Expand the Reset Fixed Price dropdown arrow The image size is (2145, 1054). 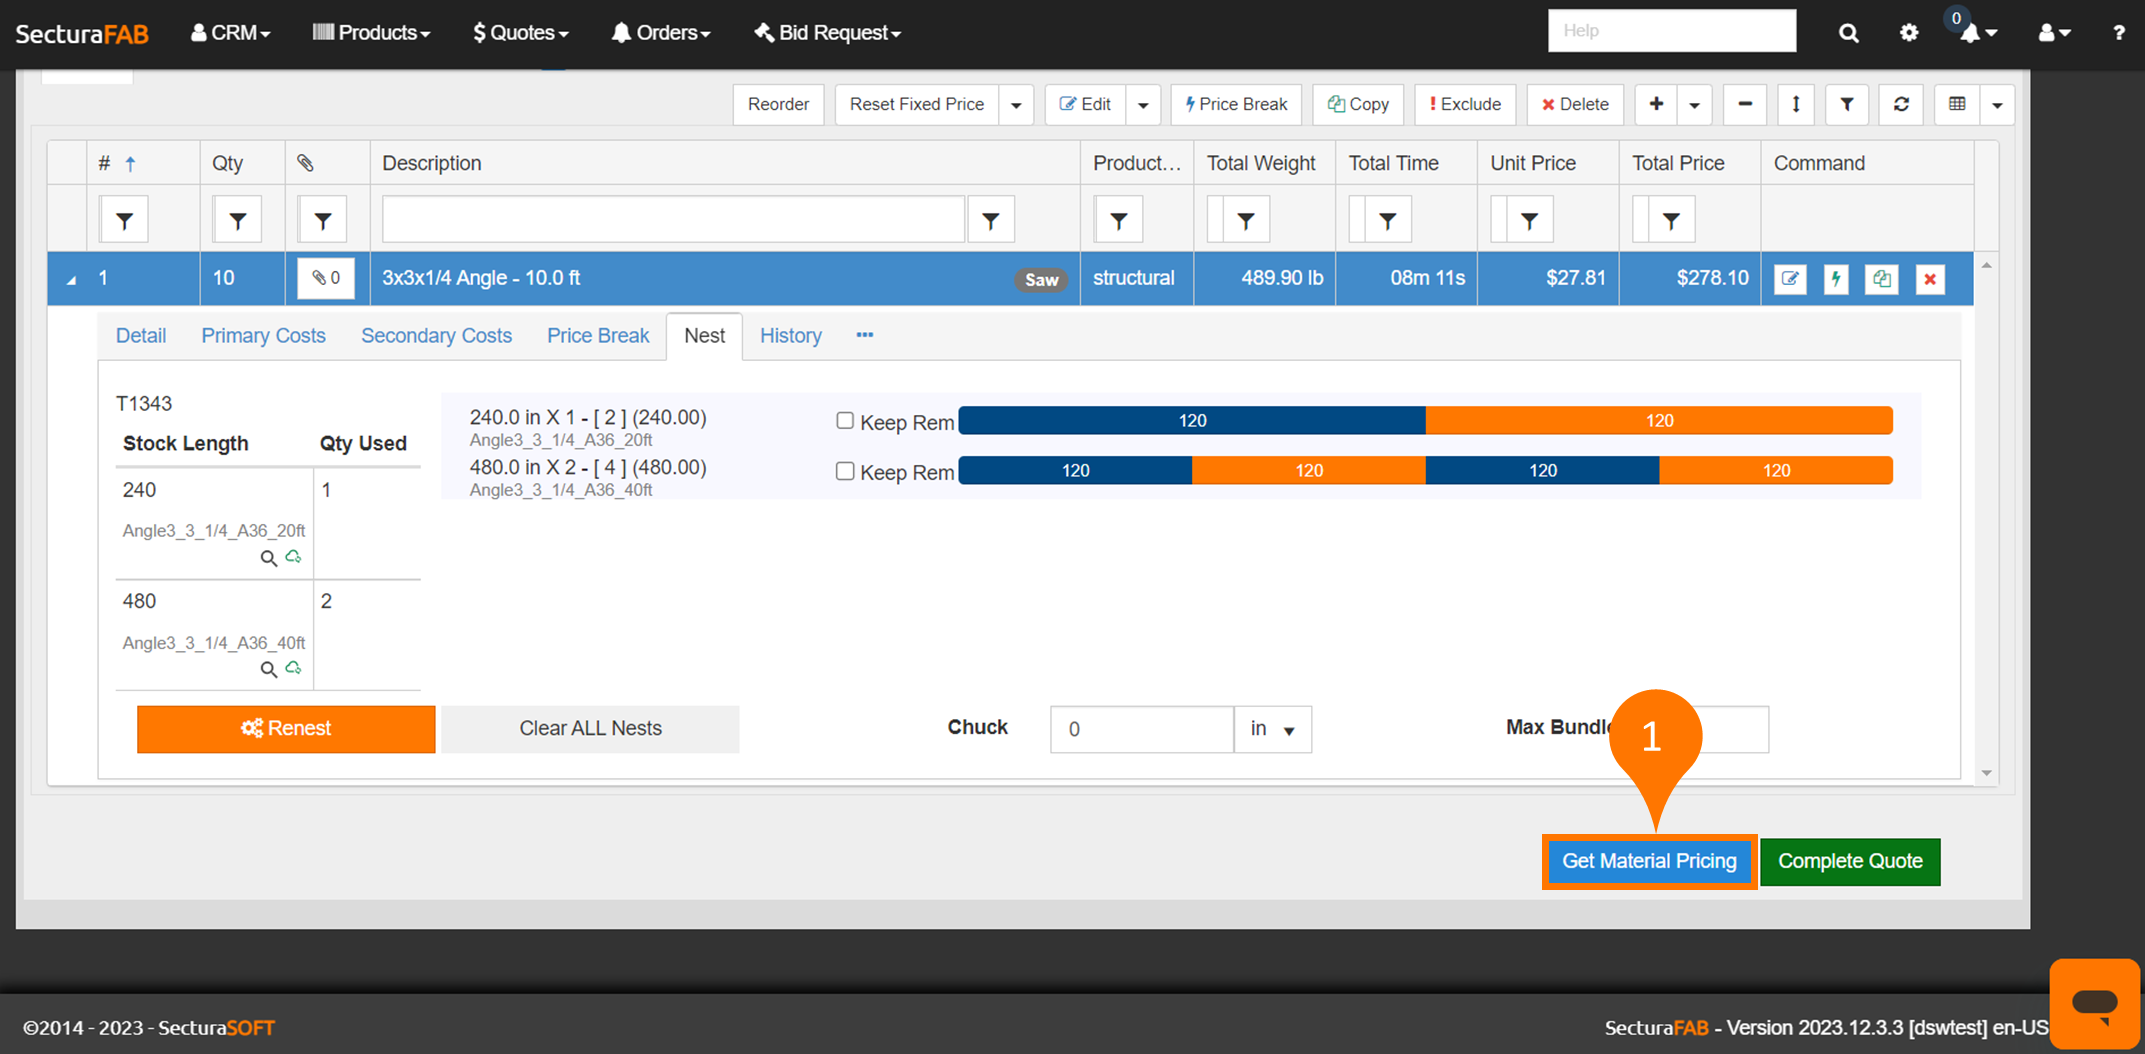[1016, 105]
